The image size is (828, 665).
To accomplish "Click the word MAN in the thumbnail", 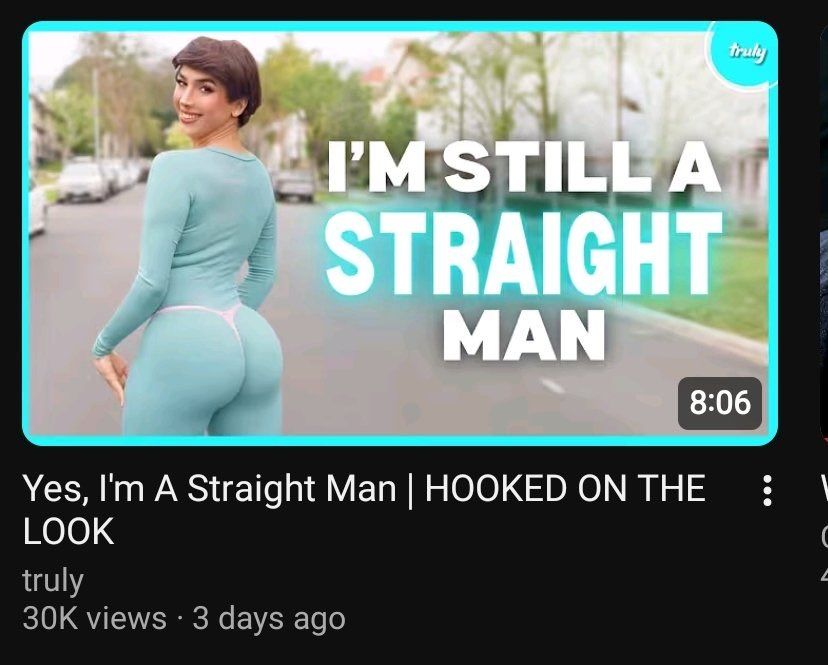I will [523, 335].
